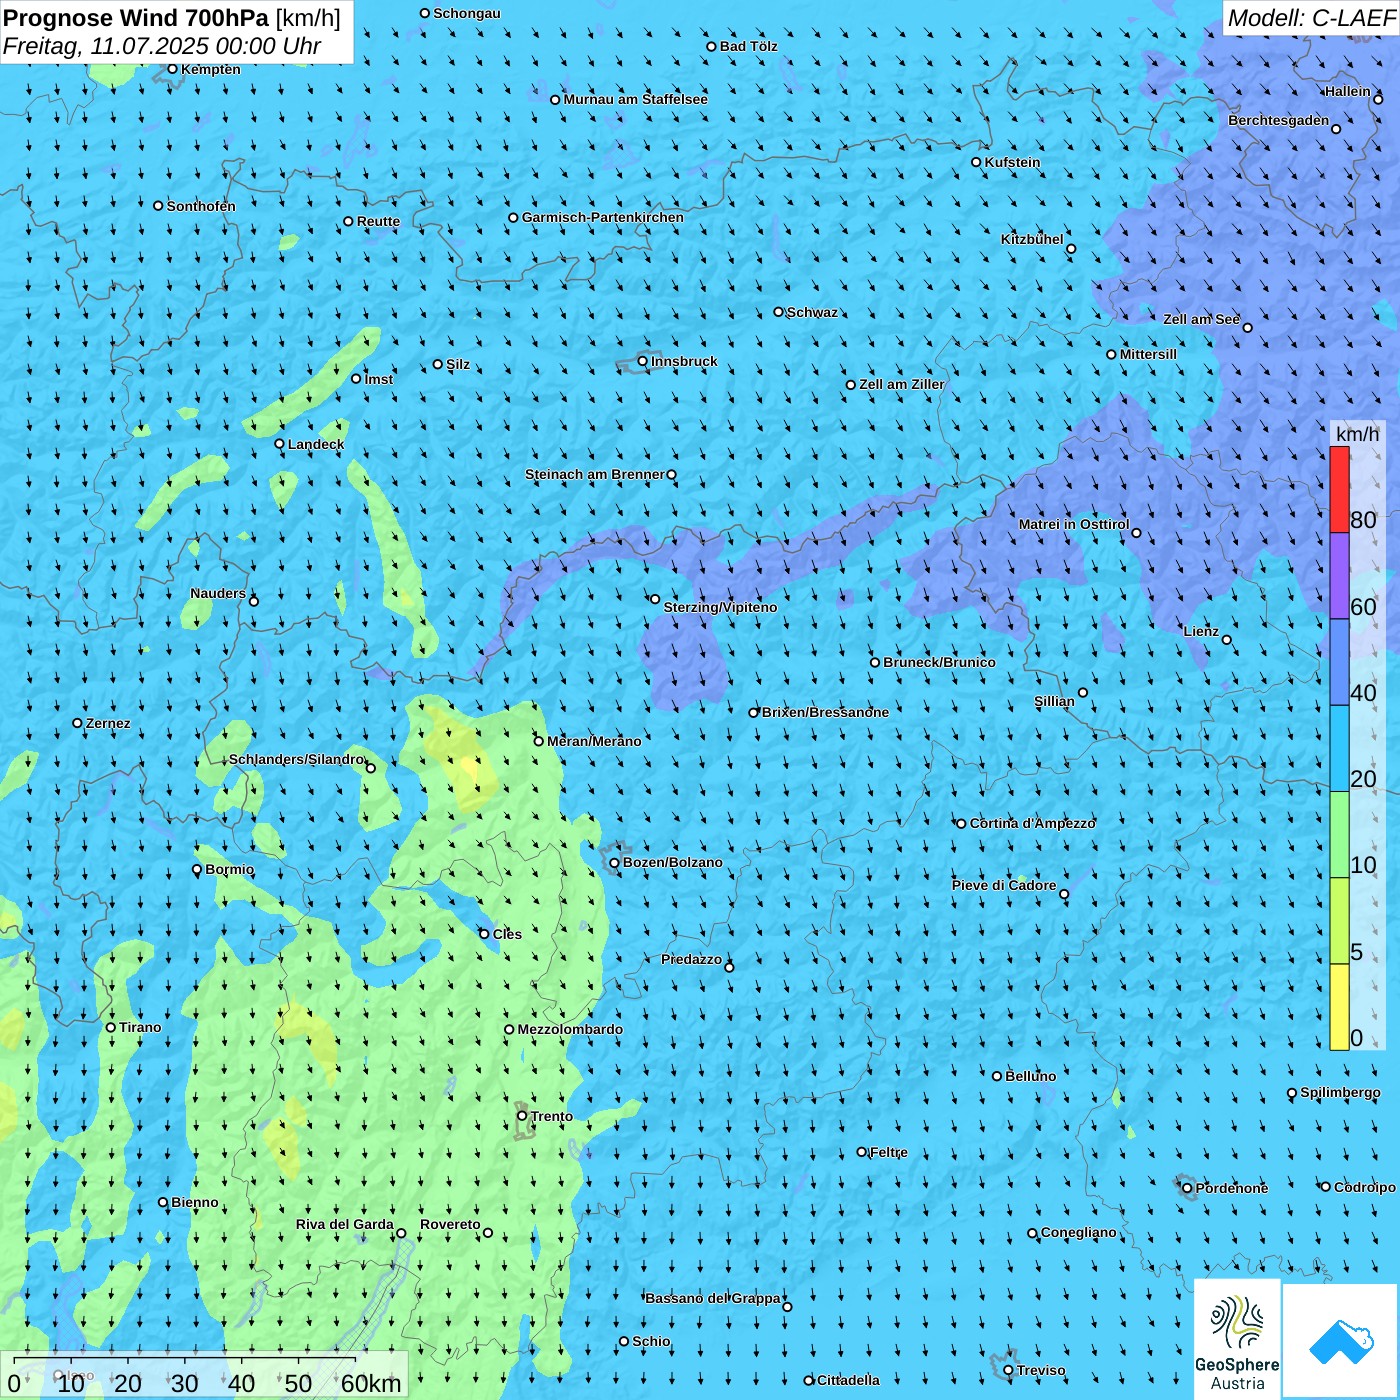
Task: Click the 'Kitzbühel' city label
Action: 1033,239
